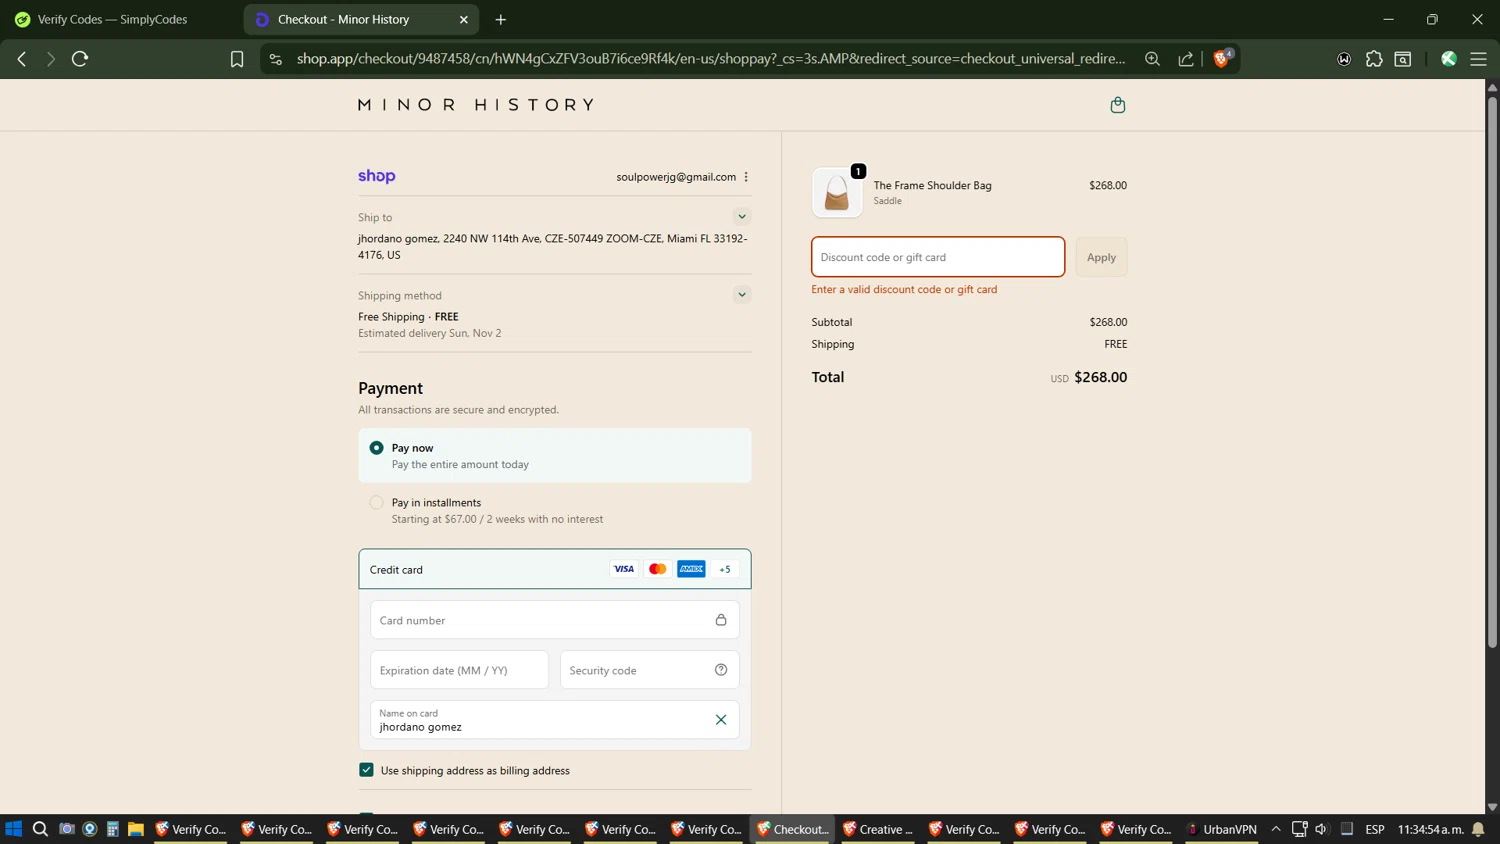Open a new browser tab
The height and width of the screenshot is (844, 1500).
coord(501,19)
